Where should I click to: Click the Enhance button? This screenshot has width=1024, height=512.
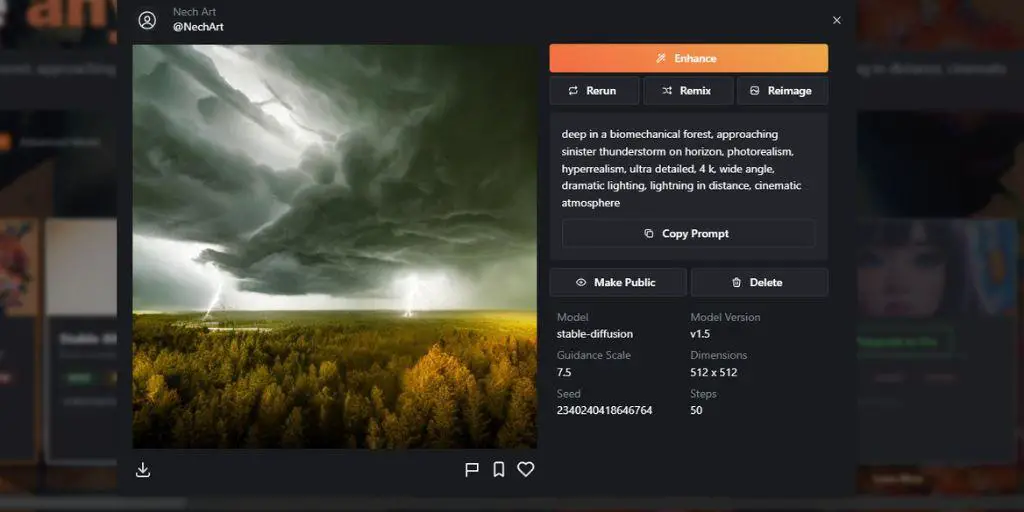(688, 58)
